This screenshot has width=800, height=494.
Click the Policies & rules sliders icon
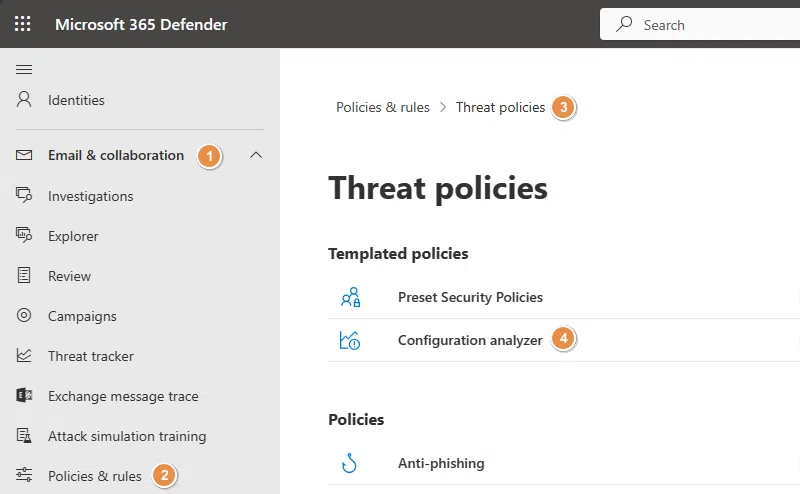pyautogui.click(x=24, y=475)
